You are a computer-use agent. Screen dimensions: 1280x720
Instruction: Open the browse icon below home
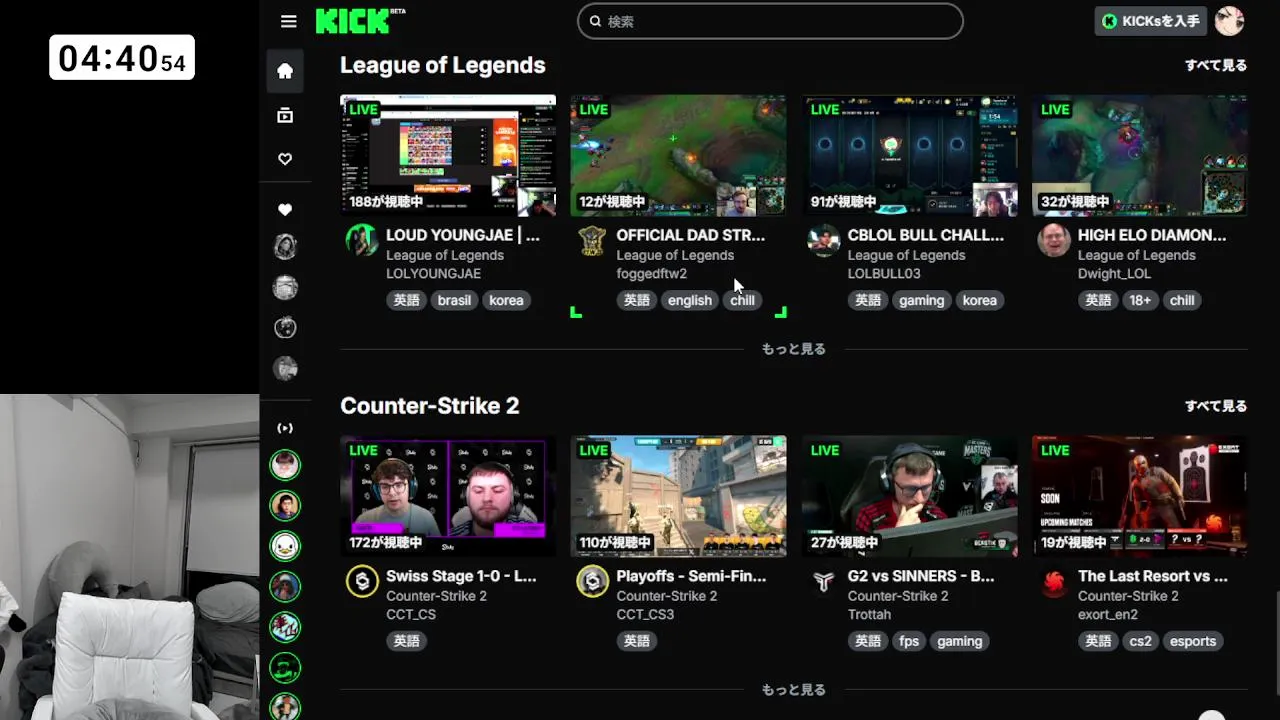[285, 115]
